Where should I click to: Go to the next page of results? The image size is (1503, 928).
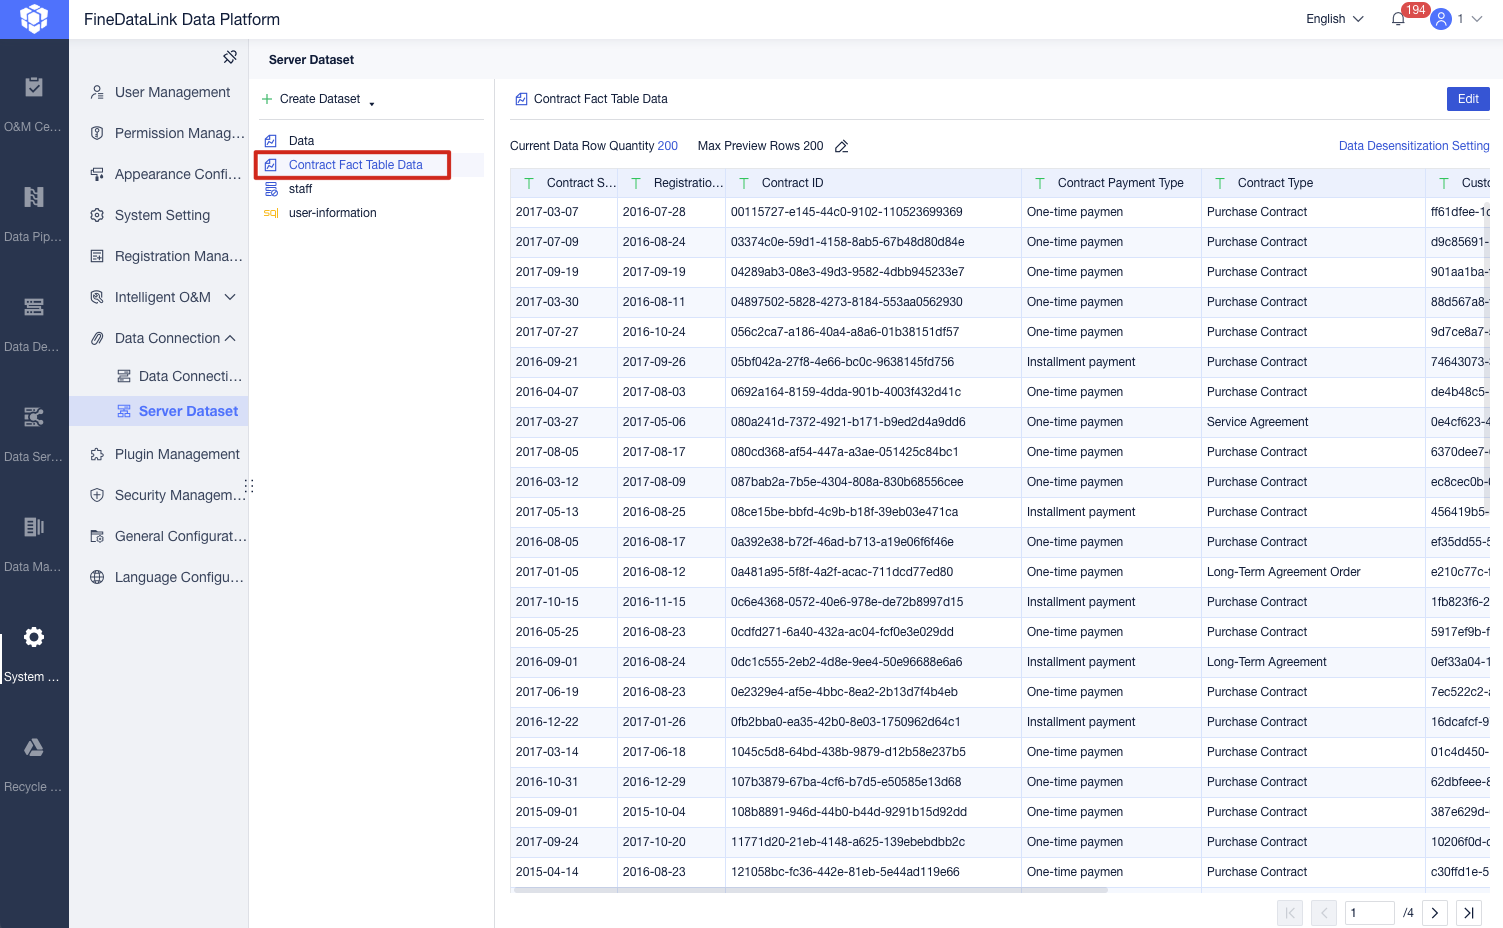point(1435,913)
